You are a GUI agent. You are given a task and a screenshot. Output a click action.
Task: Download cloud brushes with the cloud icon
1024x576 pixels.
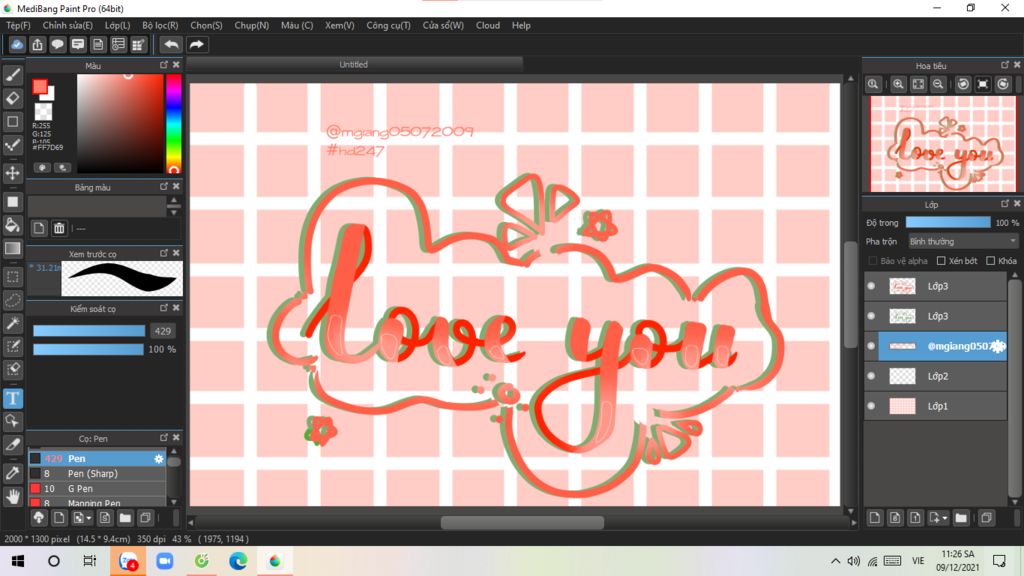[39, 518]
